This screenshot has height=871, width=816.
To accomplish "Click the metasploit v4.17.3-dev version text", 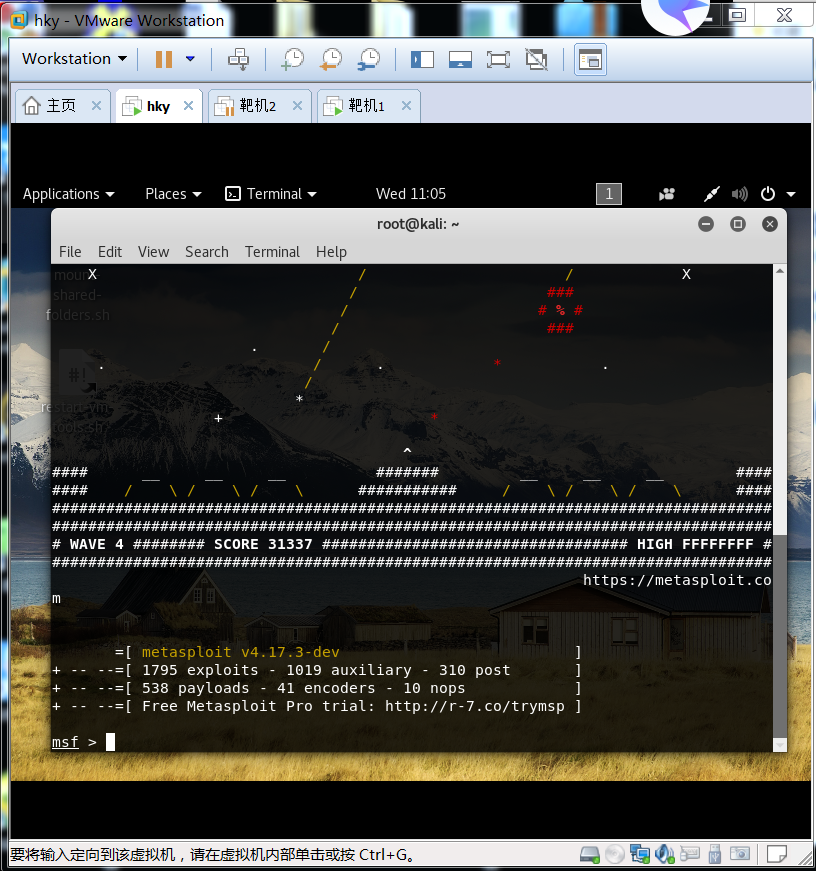I will point(240,652).
